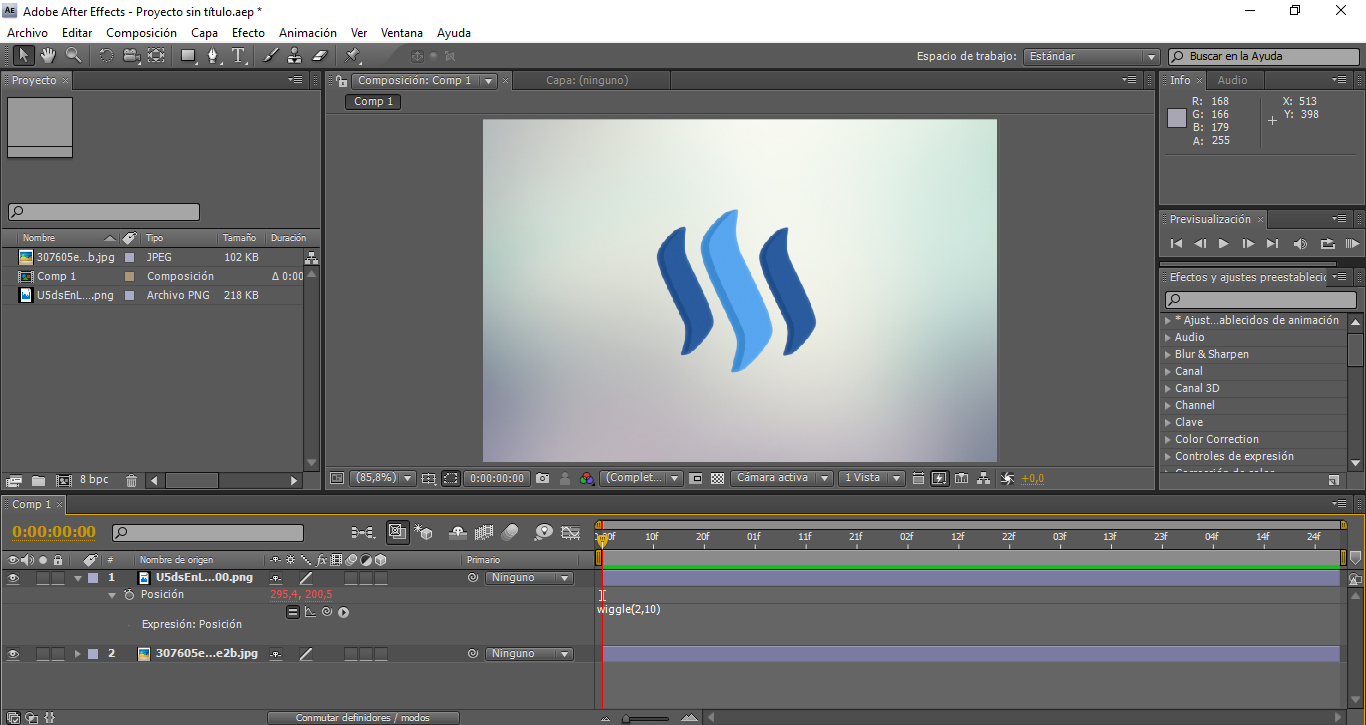Toggle Frame Blending enable switch in timeline

click(485, 532)
